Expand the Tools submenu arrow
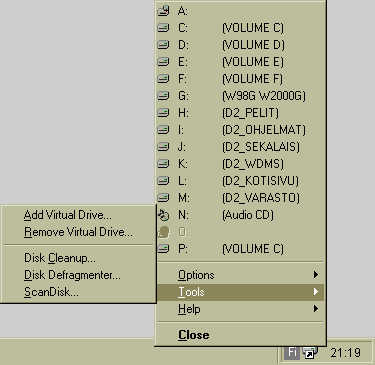Screen dimensions: 375x365 316,292
